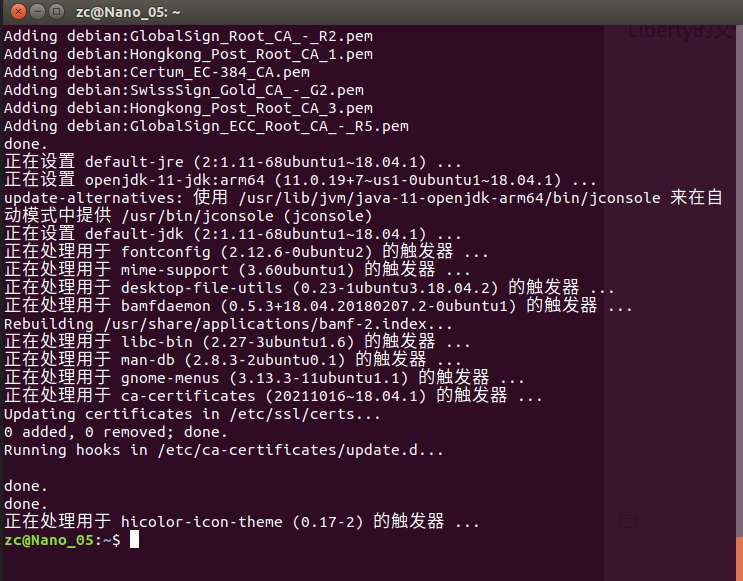
Task: Click the line SwissSign_Gold_CA_-_G2.pem
Action: pyautogui.click(x=184, y=91)
